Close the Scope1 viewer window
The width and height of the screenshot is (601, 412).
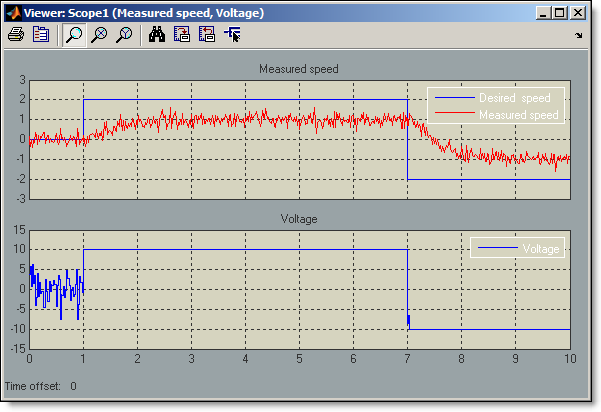580,13
